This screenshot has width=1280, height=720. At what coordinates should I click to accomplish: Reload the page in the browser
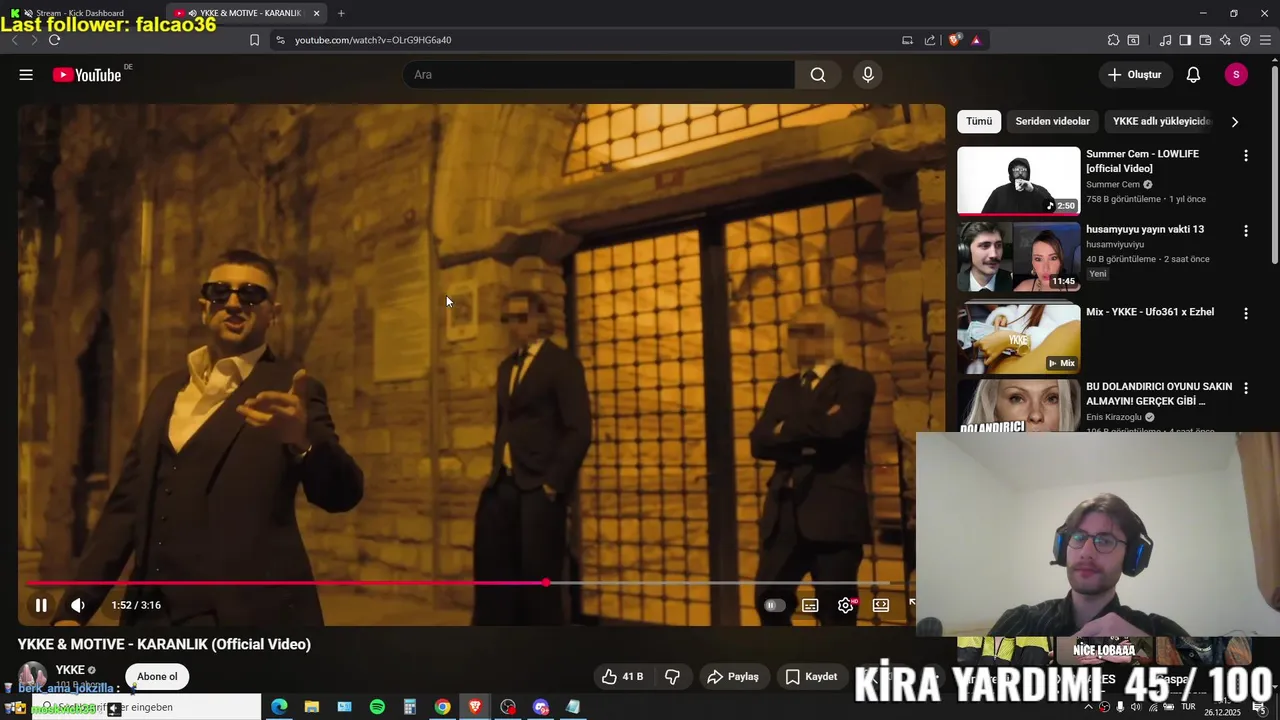coord(54,40)
